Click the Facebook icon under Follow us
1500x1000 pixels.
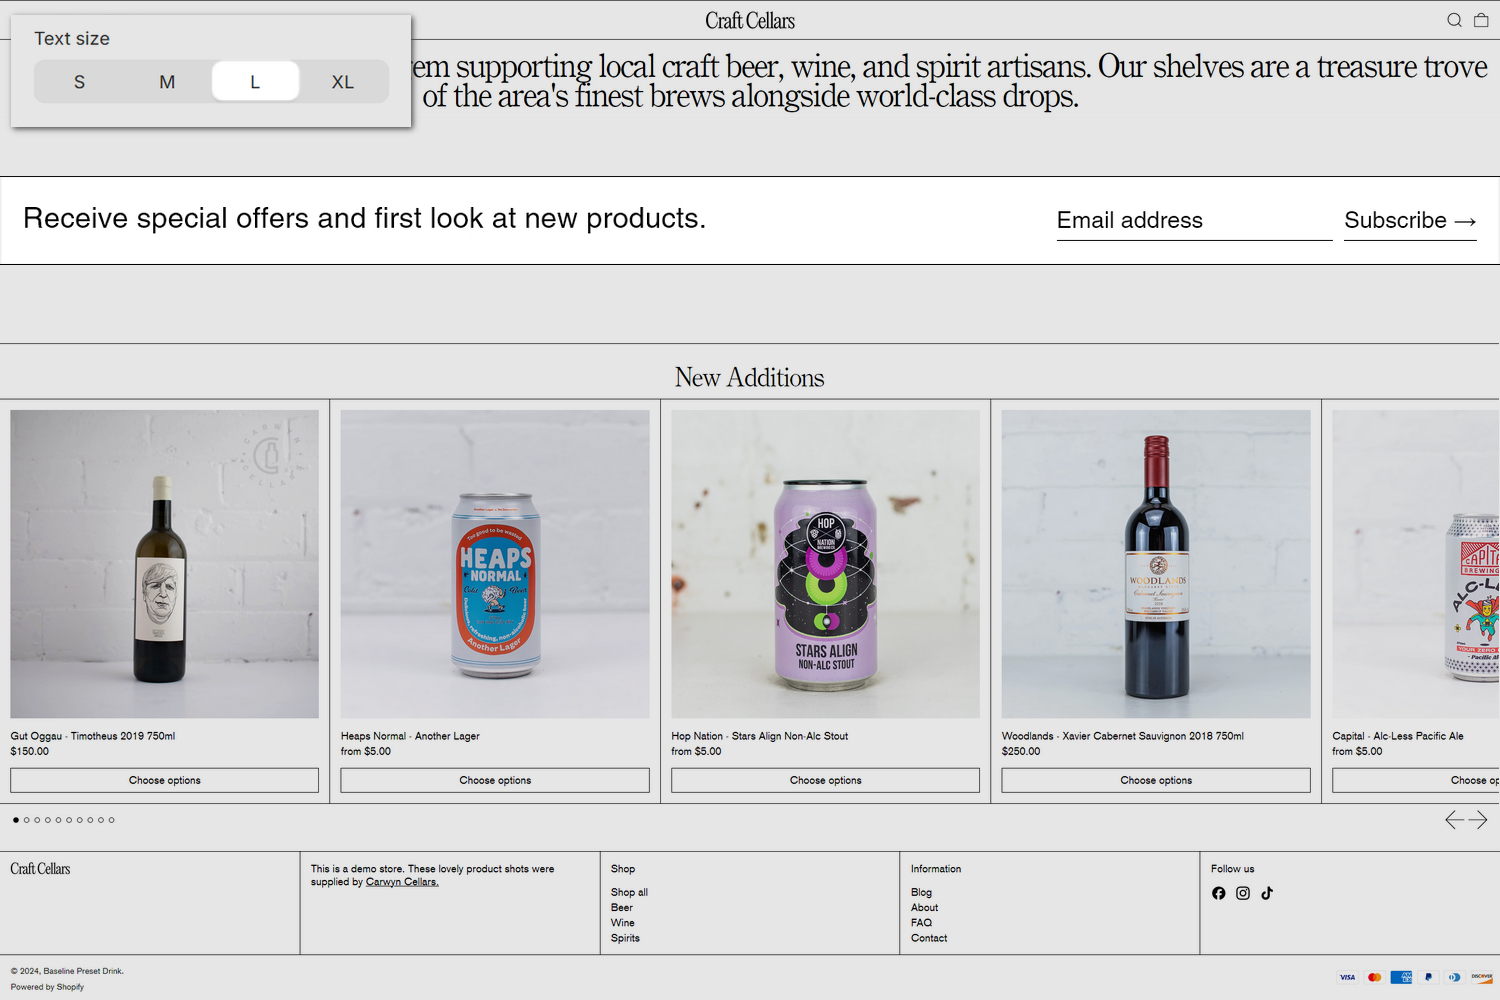point(1218,893)
